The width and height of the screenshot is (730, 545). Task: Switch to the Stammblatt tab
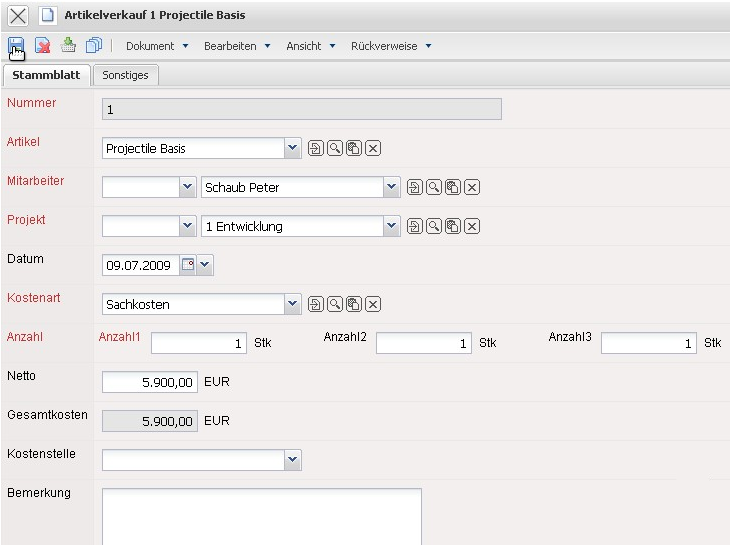(46, 75)
